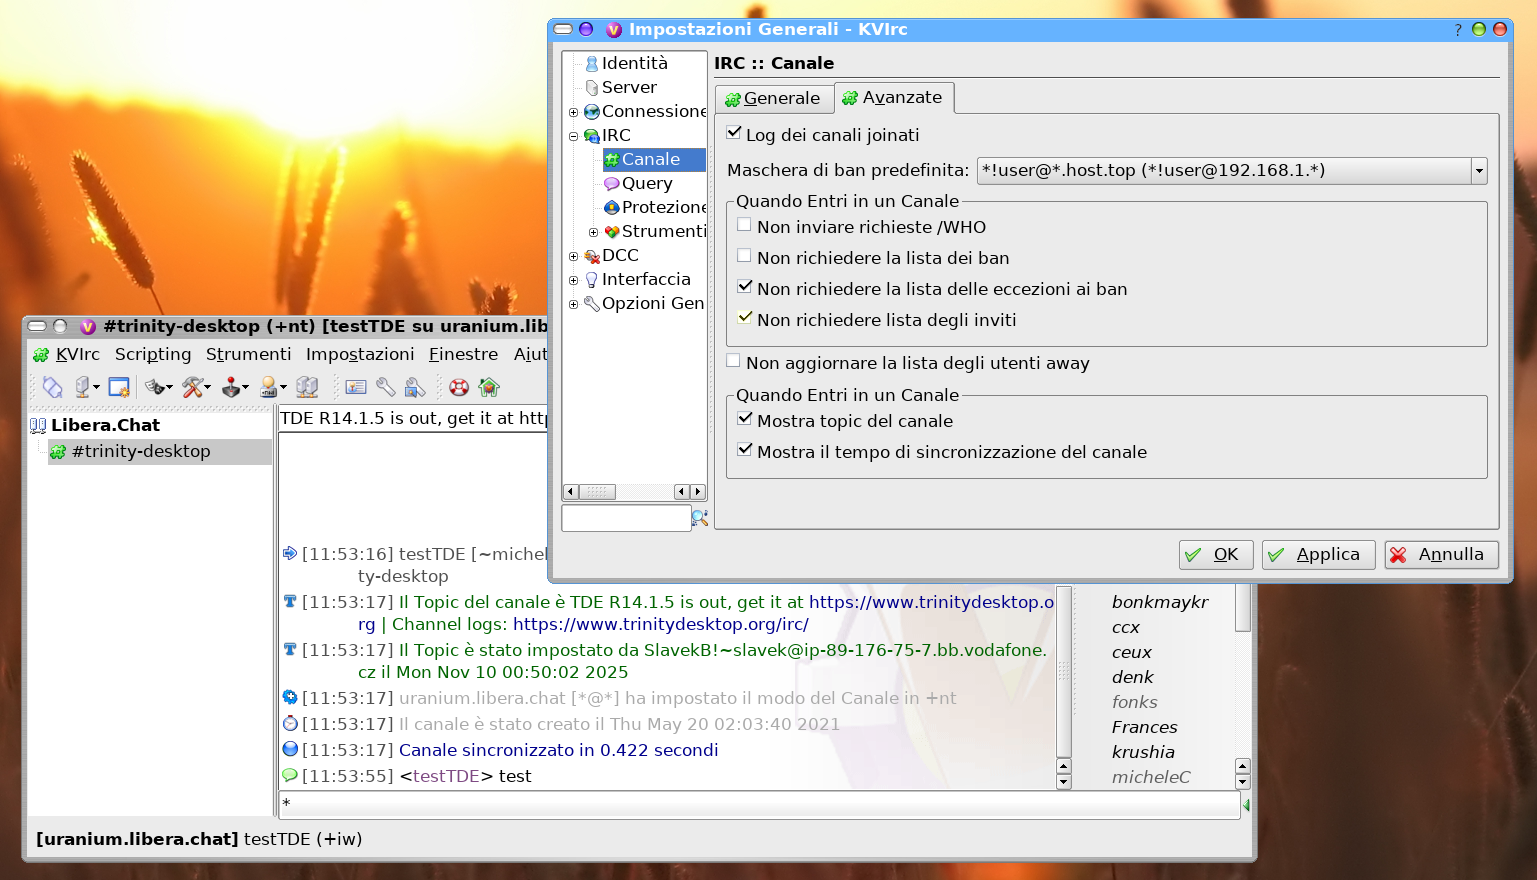1537x880 pixels.
Task: Click the settings search input field
Action: point(626,518)
